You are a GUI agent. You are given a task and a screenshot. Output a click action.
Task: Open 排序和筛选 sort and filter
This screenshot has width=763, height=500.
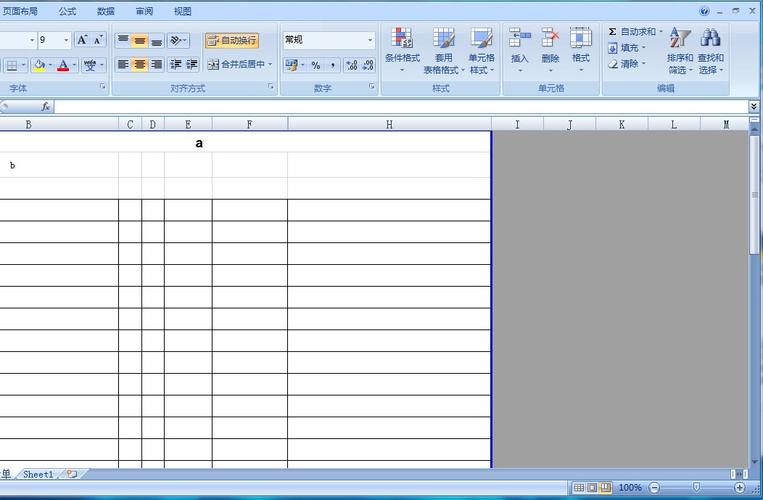coord(680,51)
